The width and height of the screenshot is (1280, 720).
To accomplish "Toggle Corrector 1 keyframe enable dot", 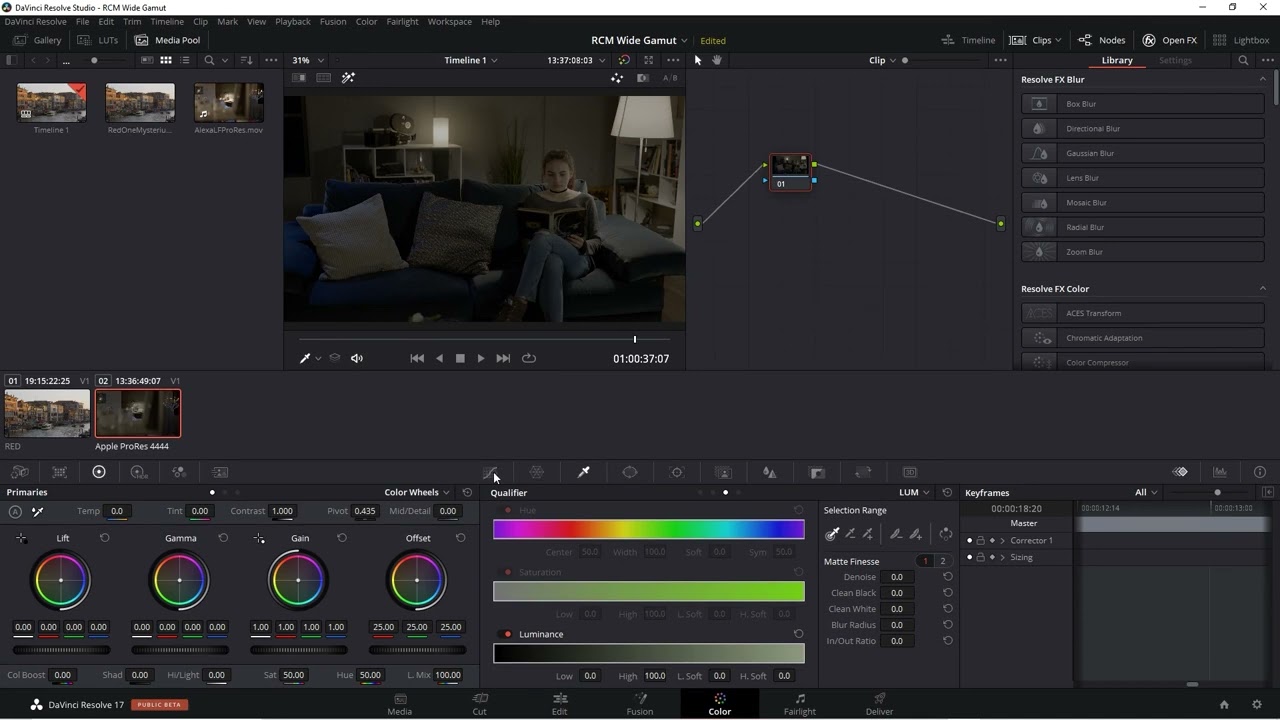I will pos(969,540).
